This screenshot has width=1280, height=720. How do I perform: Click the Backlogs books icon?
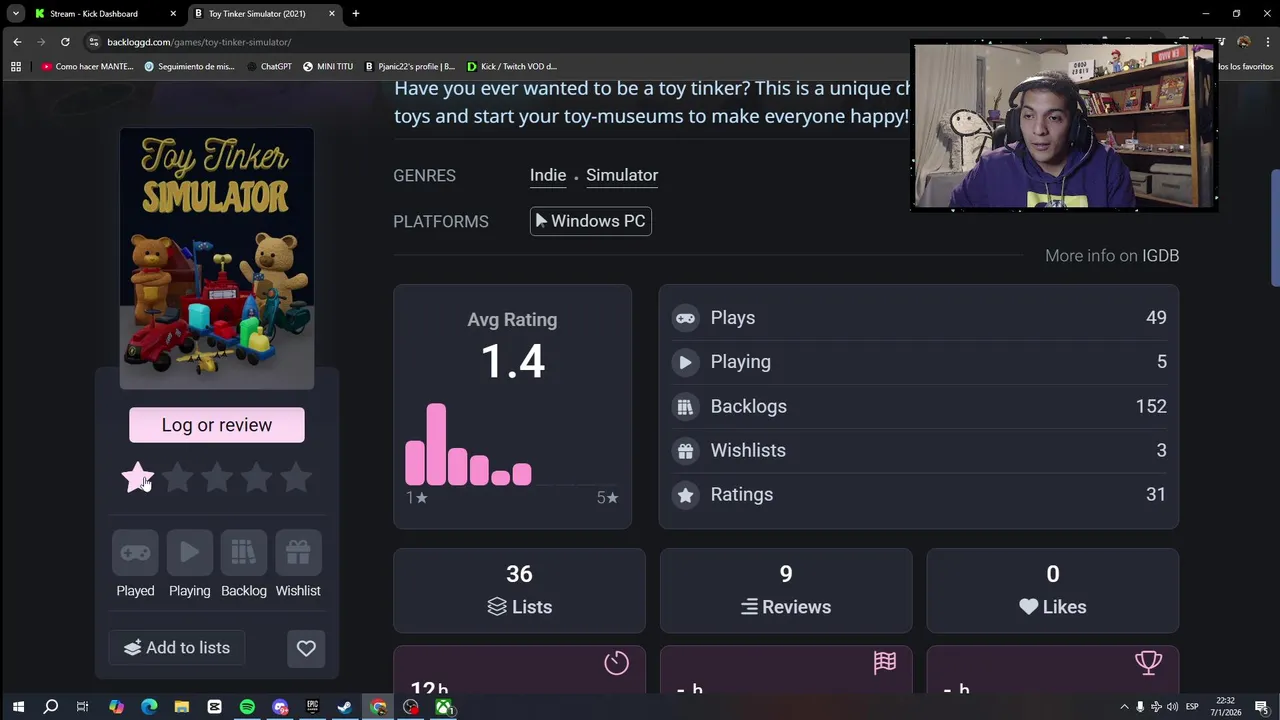click(x=685, y=406)
